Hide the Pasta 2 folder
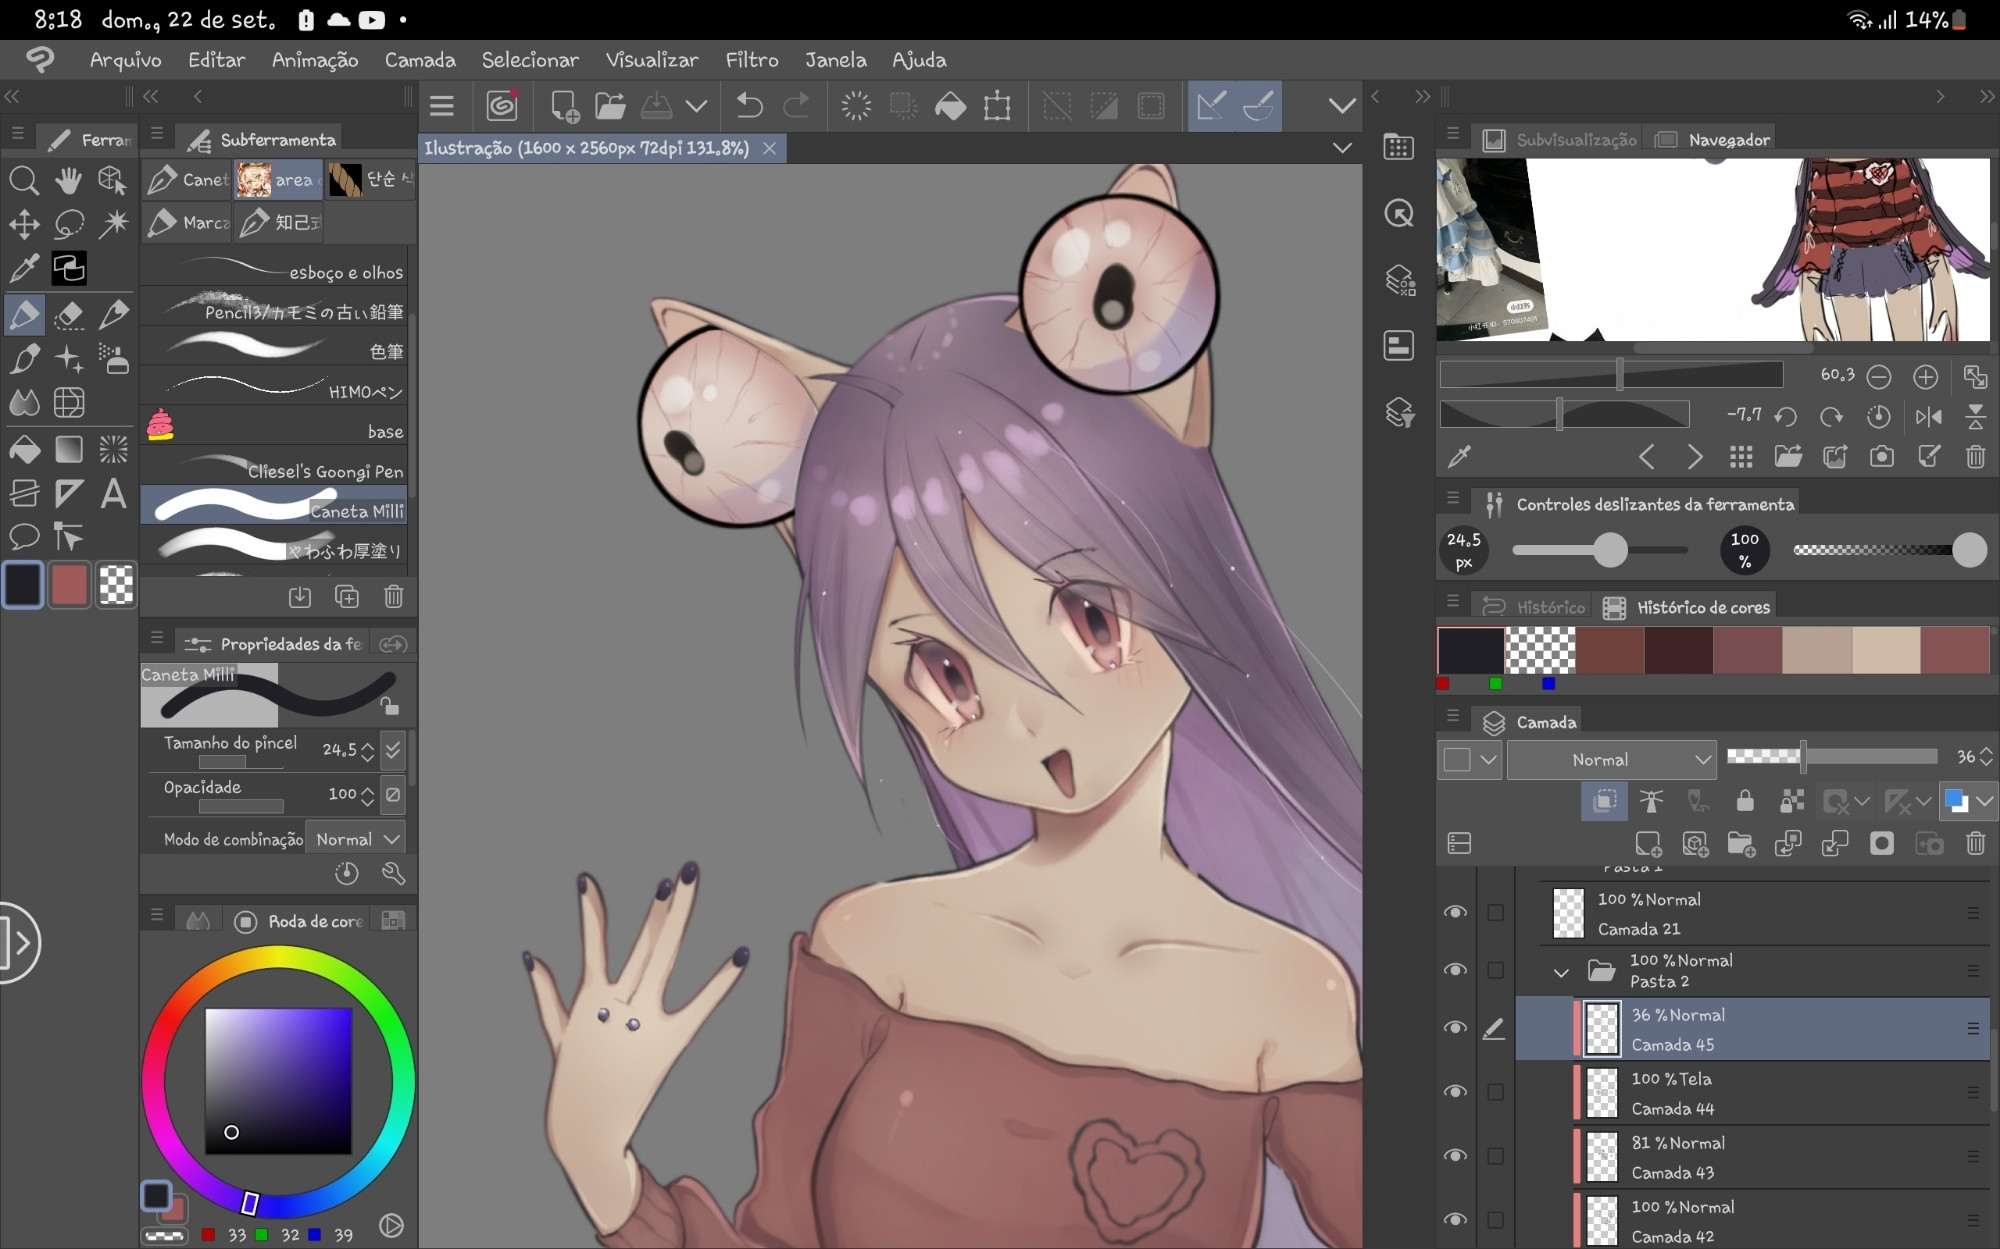Screen dimensions: 2000x1249 (x=1455, y=970)
